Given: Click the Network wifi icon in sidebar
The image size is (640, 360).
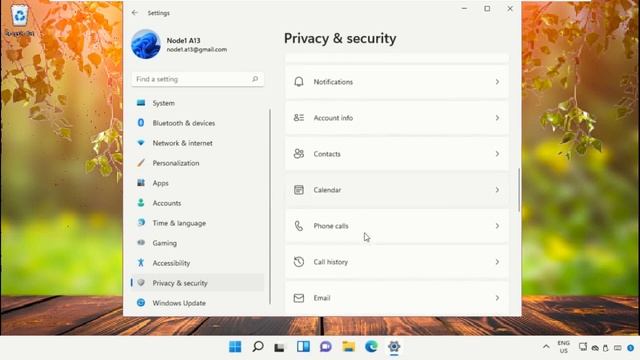Looking at the screenshot, I should click(141, 143).
